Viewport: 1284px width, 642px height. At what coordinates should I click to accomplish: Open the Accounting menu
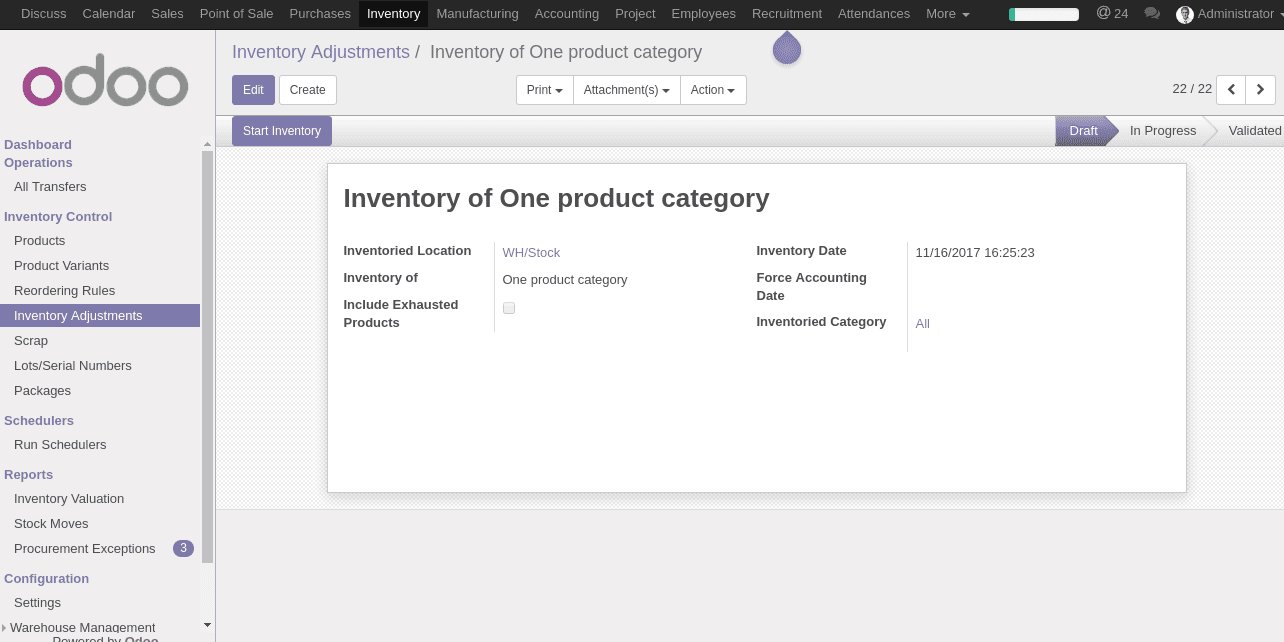[567, 14]
